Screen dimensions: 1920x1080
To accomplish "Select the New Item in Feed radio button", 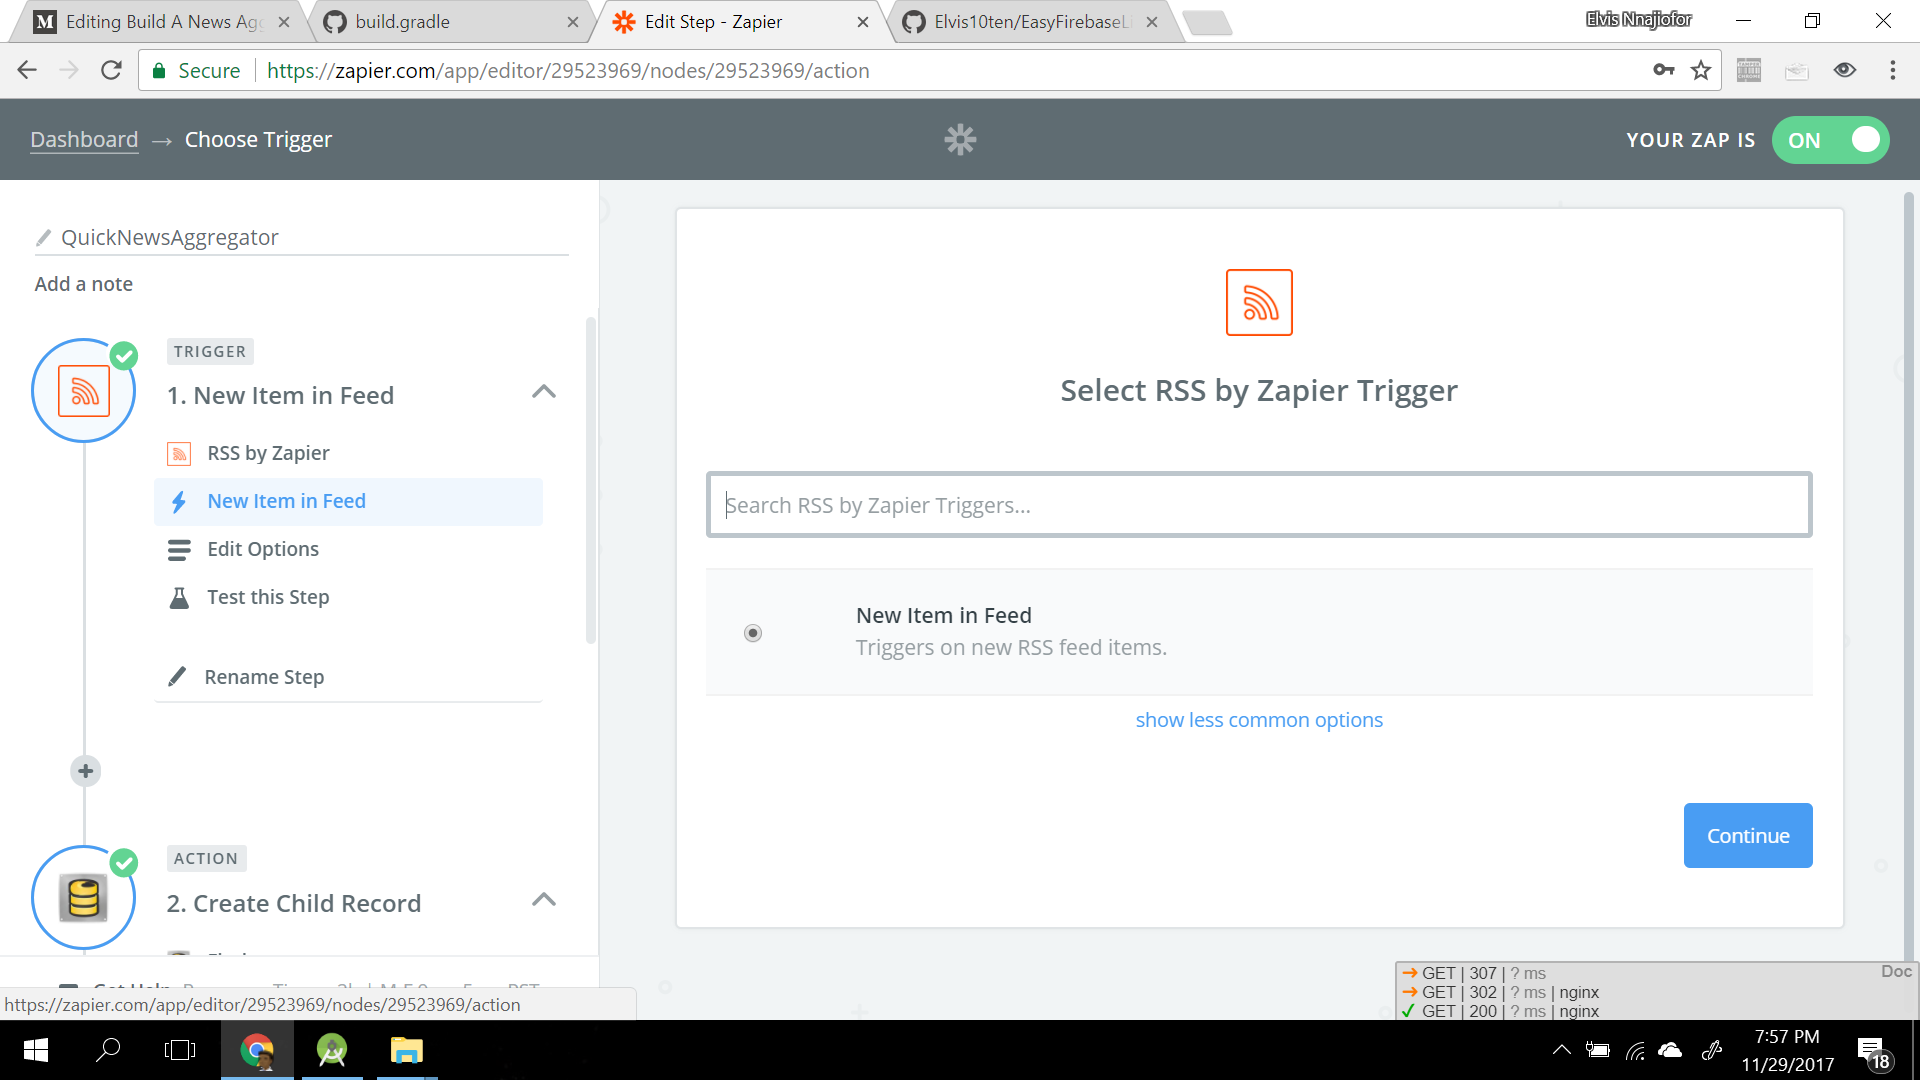I will (753, 633).
